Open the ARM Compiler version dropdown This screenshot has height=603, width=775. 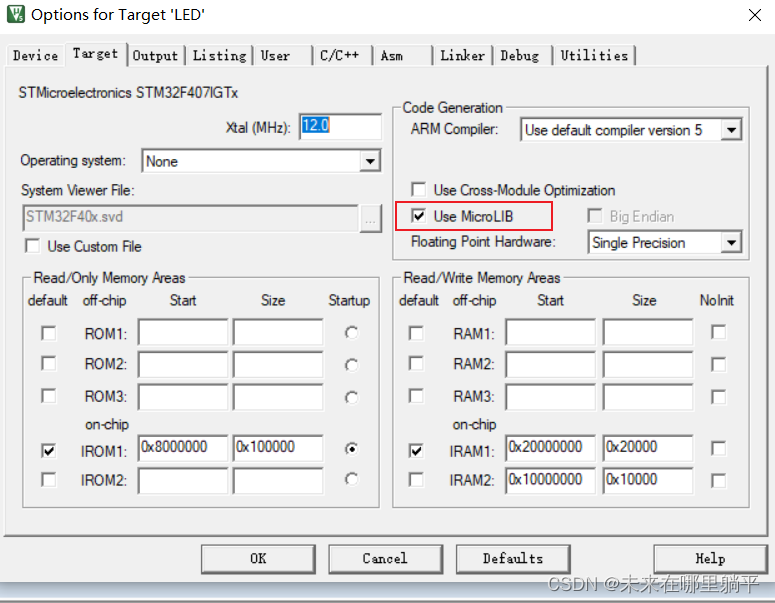click(732, 130)
